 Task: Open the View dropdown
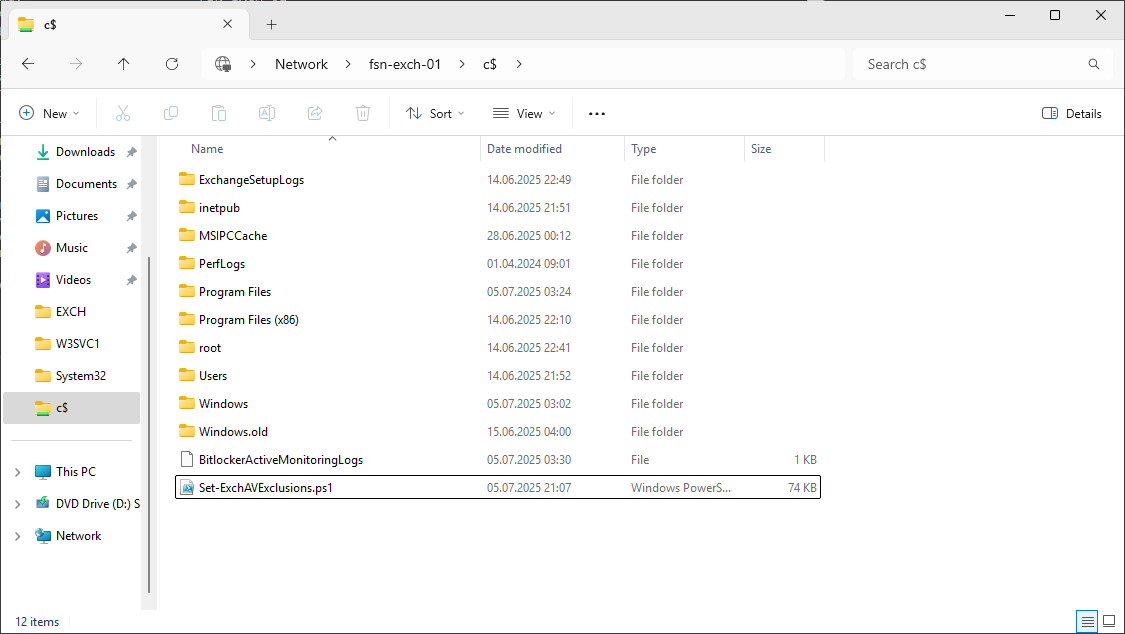pyautogui.click(x=524, y=113)
